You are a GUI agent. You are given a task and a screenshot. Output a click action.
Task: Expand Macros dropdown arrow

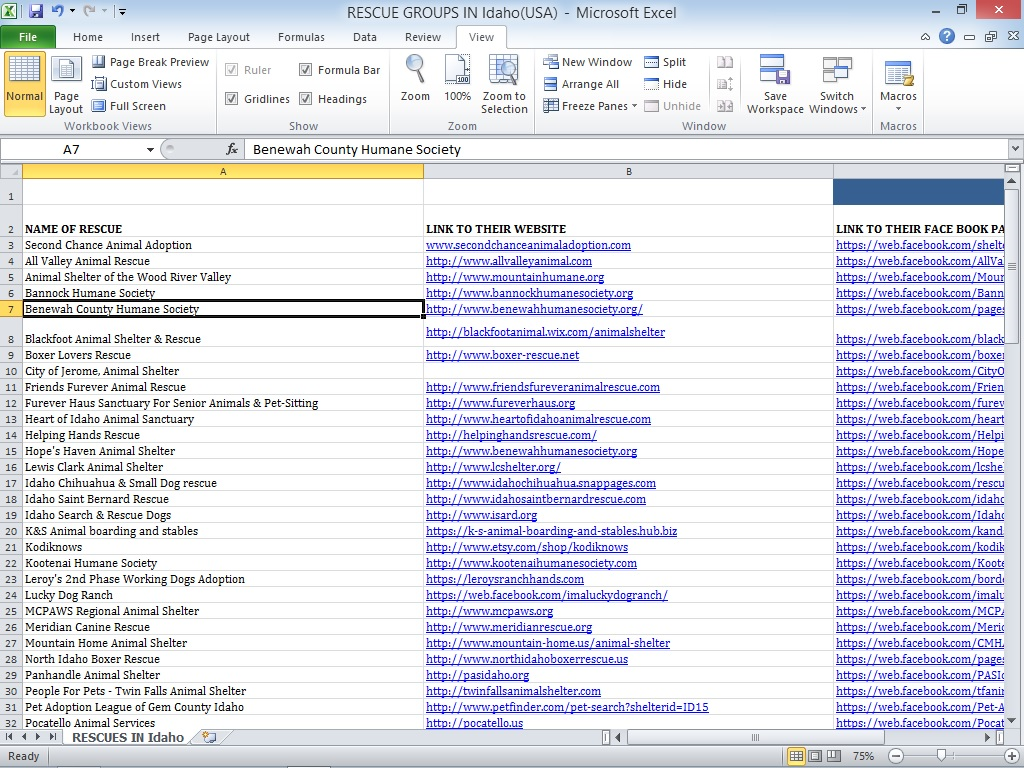(898, 109)
